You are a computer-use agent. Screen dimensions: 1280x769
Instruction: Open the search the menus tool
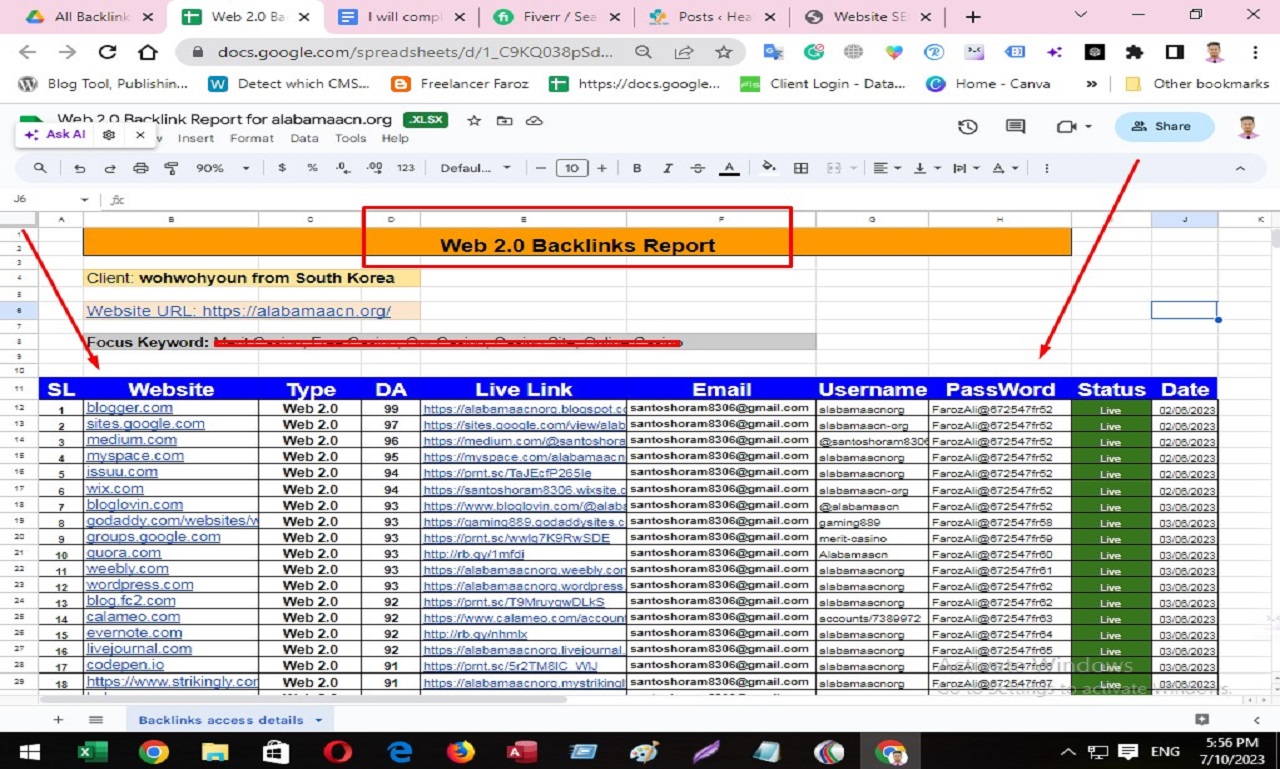click(40, 168)
